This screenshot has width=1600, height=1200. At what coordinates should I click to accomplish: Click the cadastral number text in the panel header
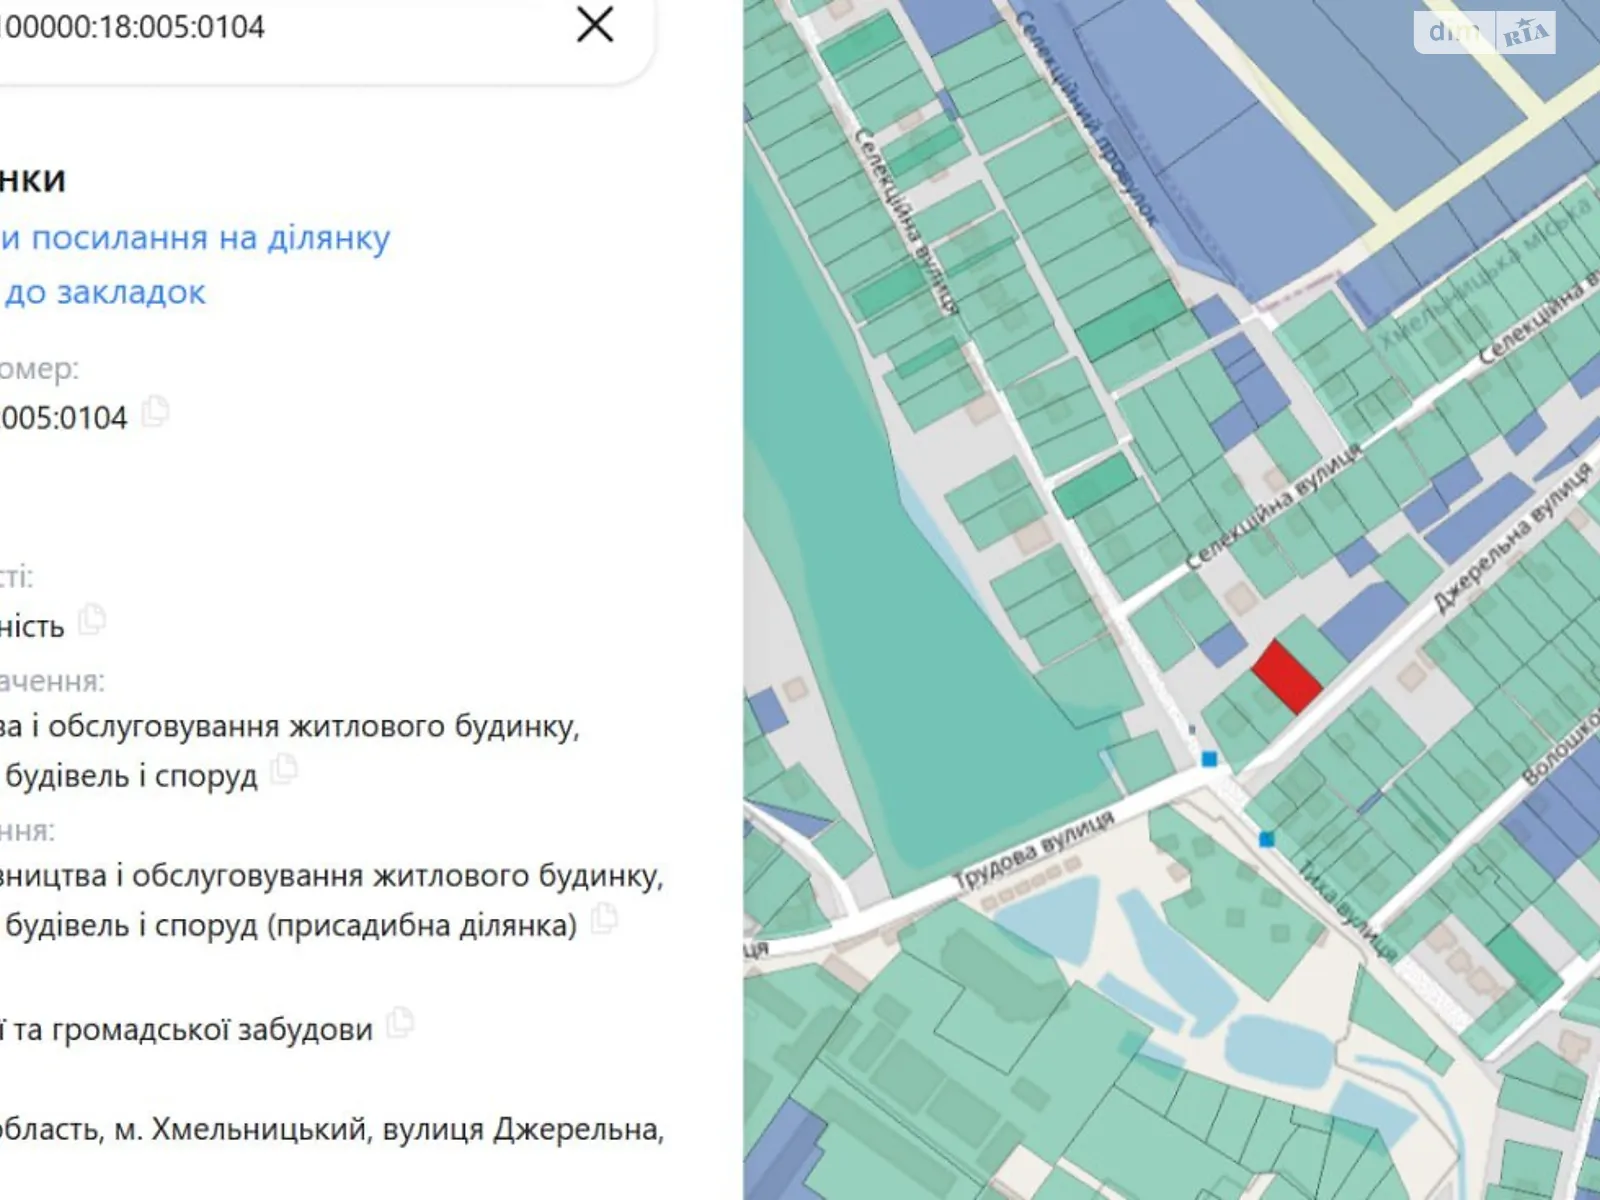tap(130, 27)
